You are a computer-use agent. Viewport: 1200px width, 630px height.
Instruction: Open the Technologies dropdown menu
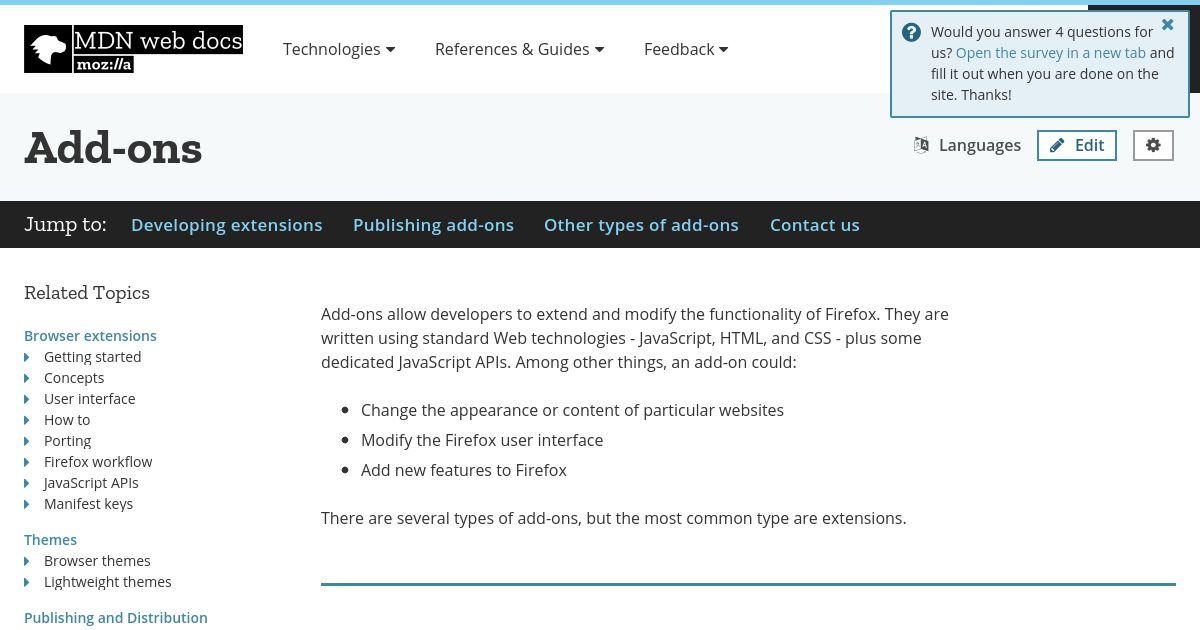coord(339,49)
